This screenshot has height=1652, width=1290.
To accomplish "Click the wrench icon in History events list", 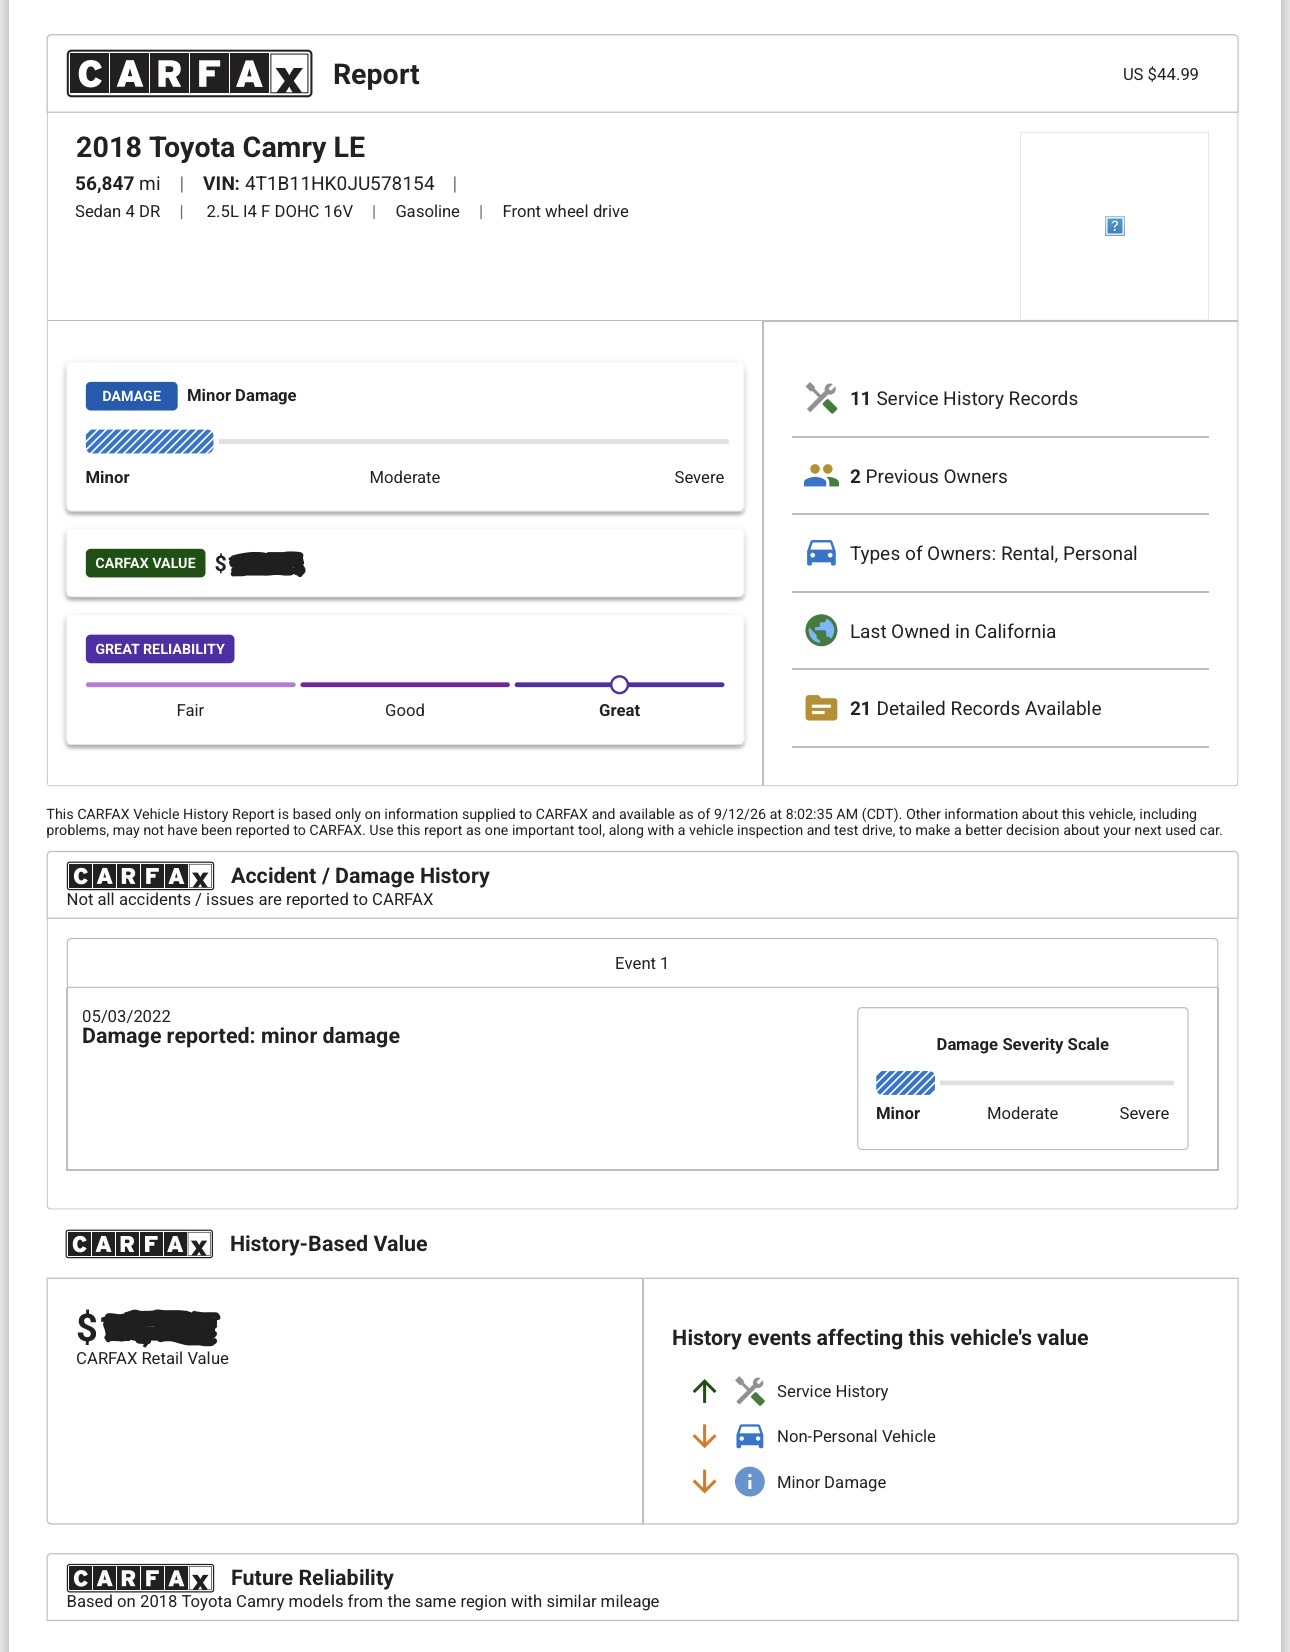I will pyautogui.click(x=750, y=1391).
